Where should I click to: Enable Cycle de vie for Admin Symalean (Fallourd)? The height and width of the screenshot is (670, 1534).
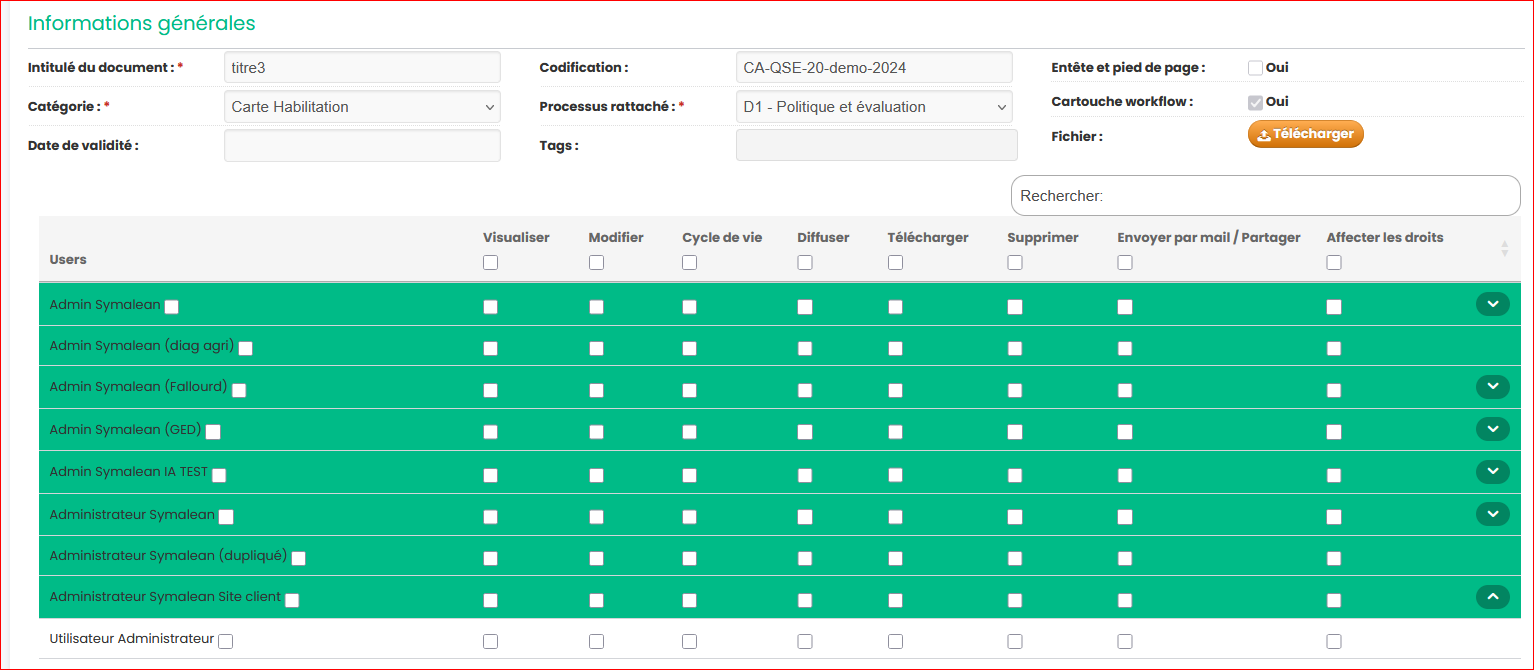(689, 390)
